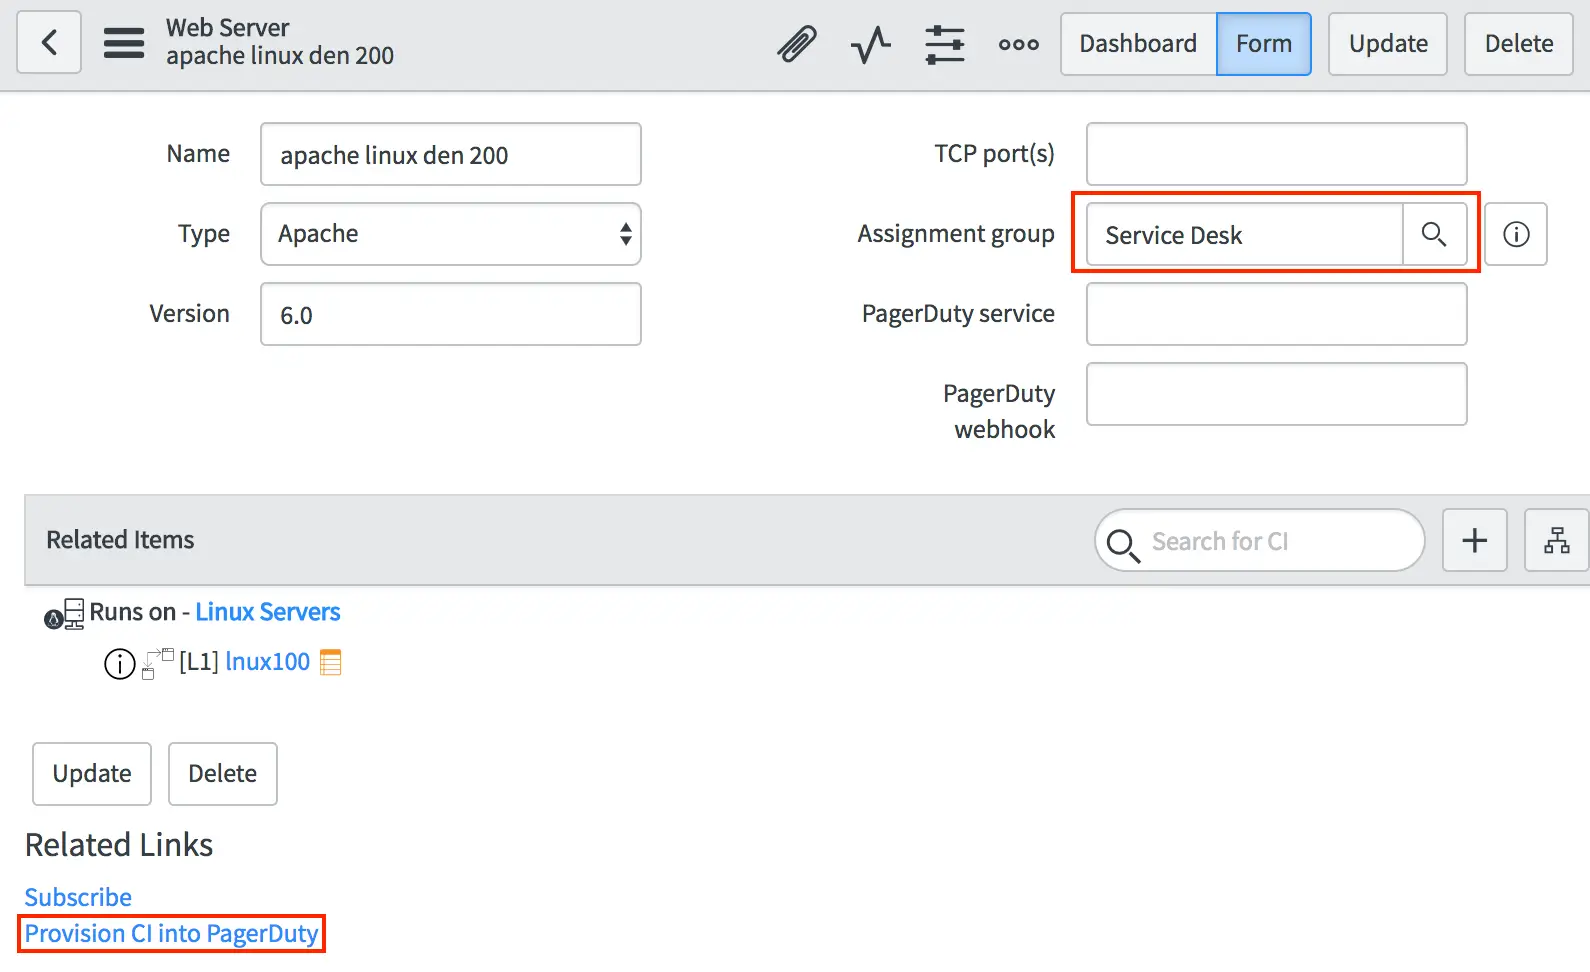Click the Search for CI box
1590x972 pixels.
coord(1260,540)
